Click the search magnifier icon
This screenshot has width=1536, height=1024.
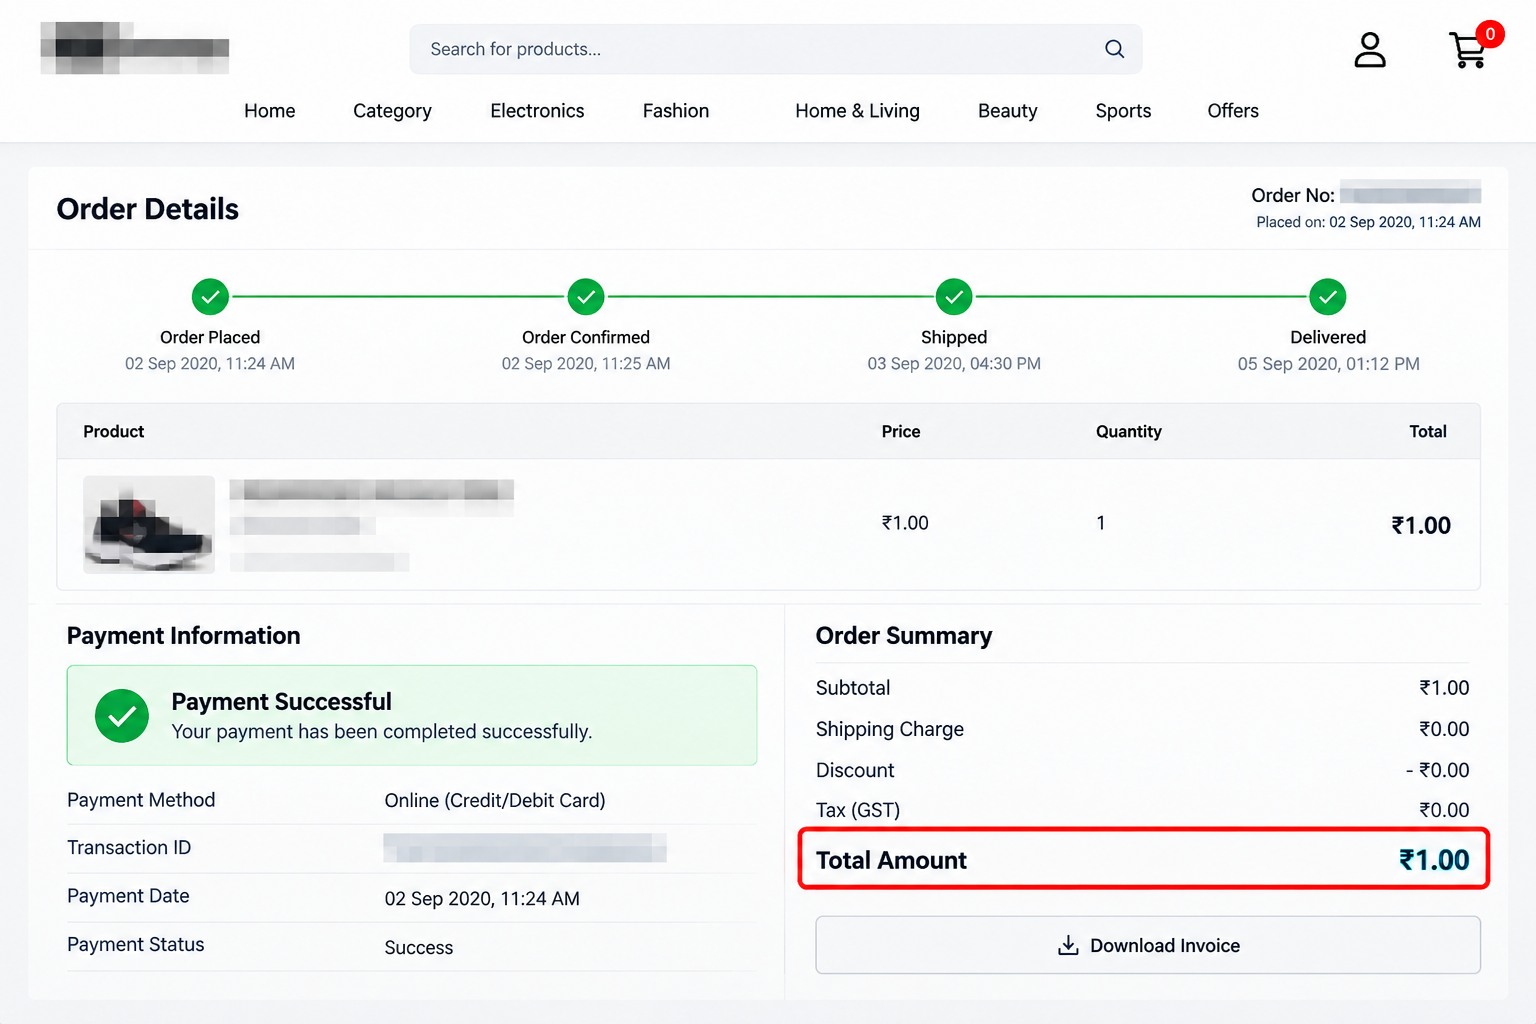coord(1114,49)
